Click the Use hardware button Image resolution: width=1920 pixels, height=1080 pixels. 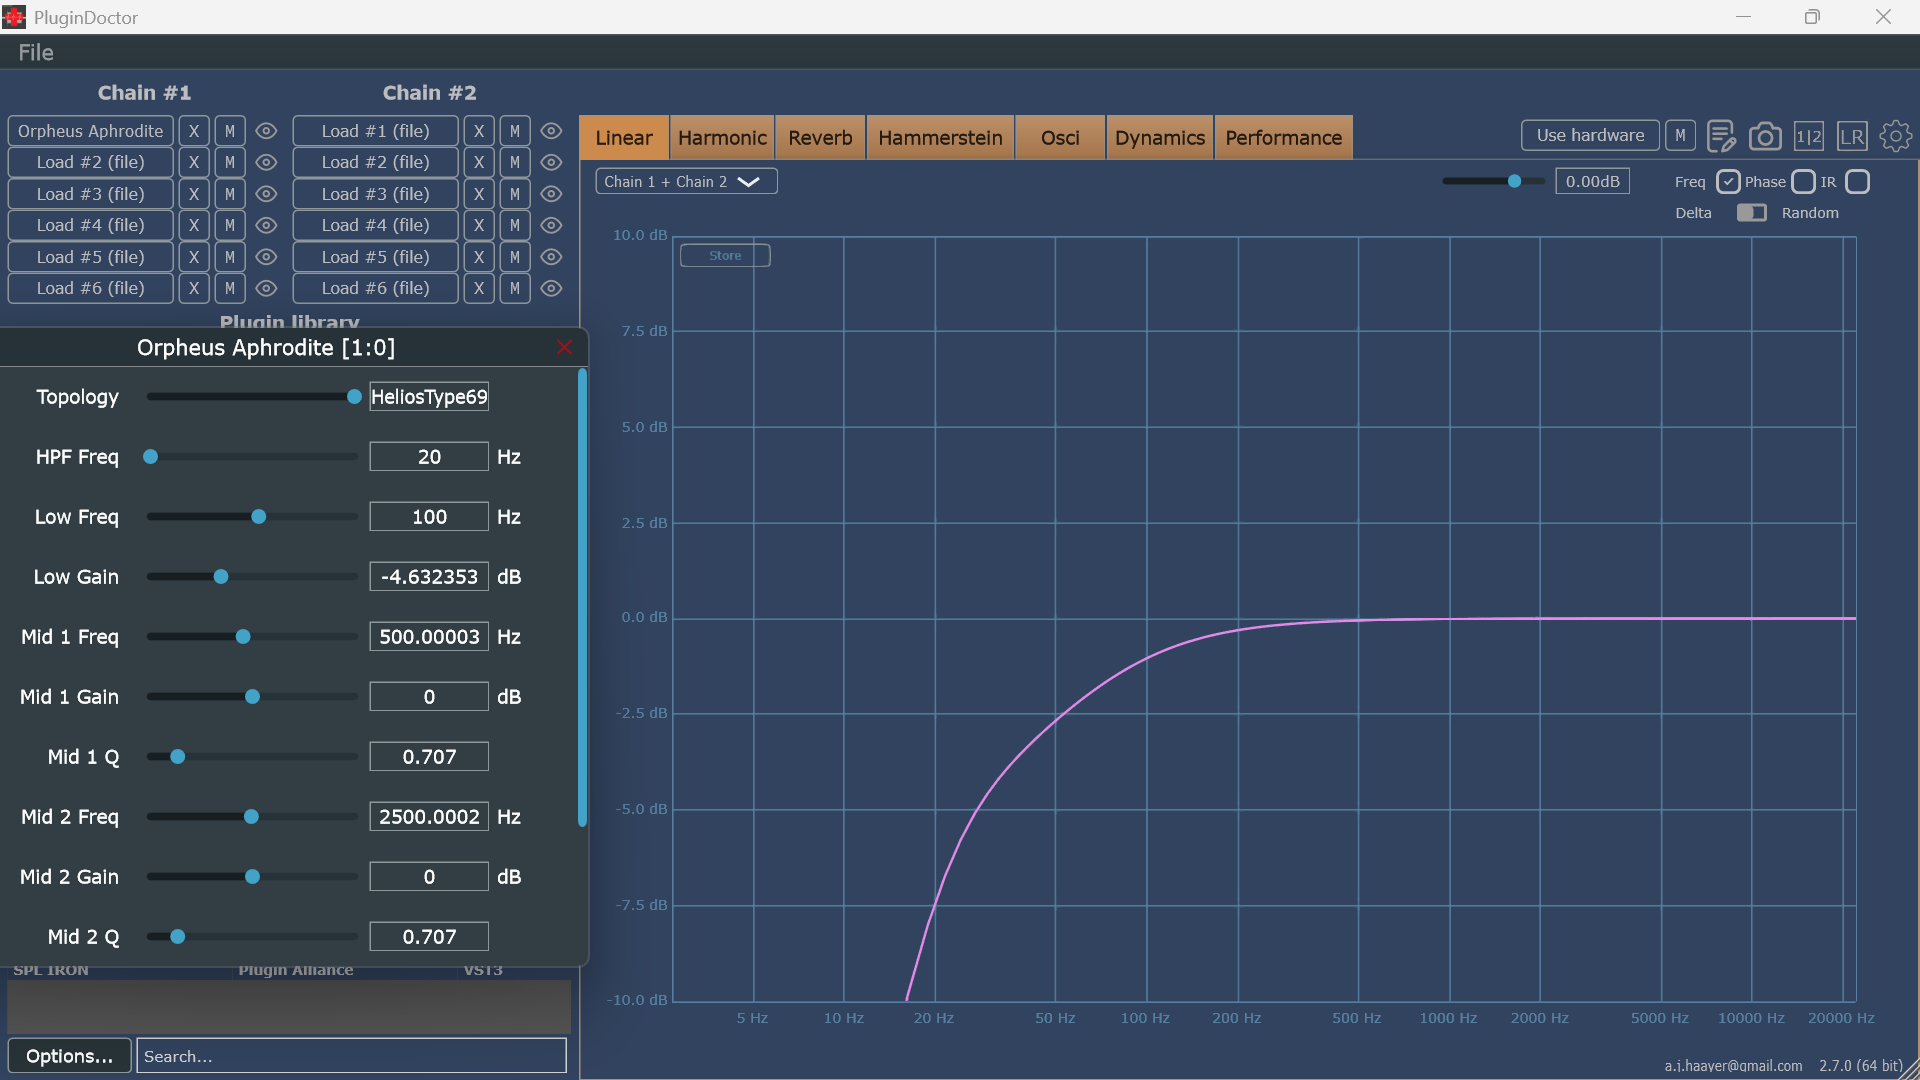coord(1590,135)
